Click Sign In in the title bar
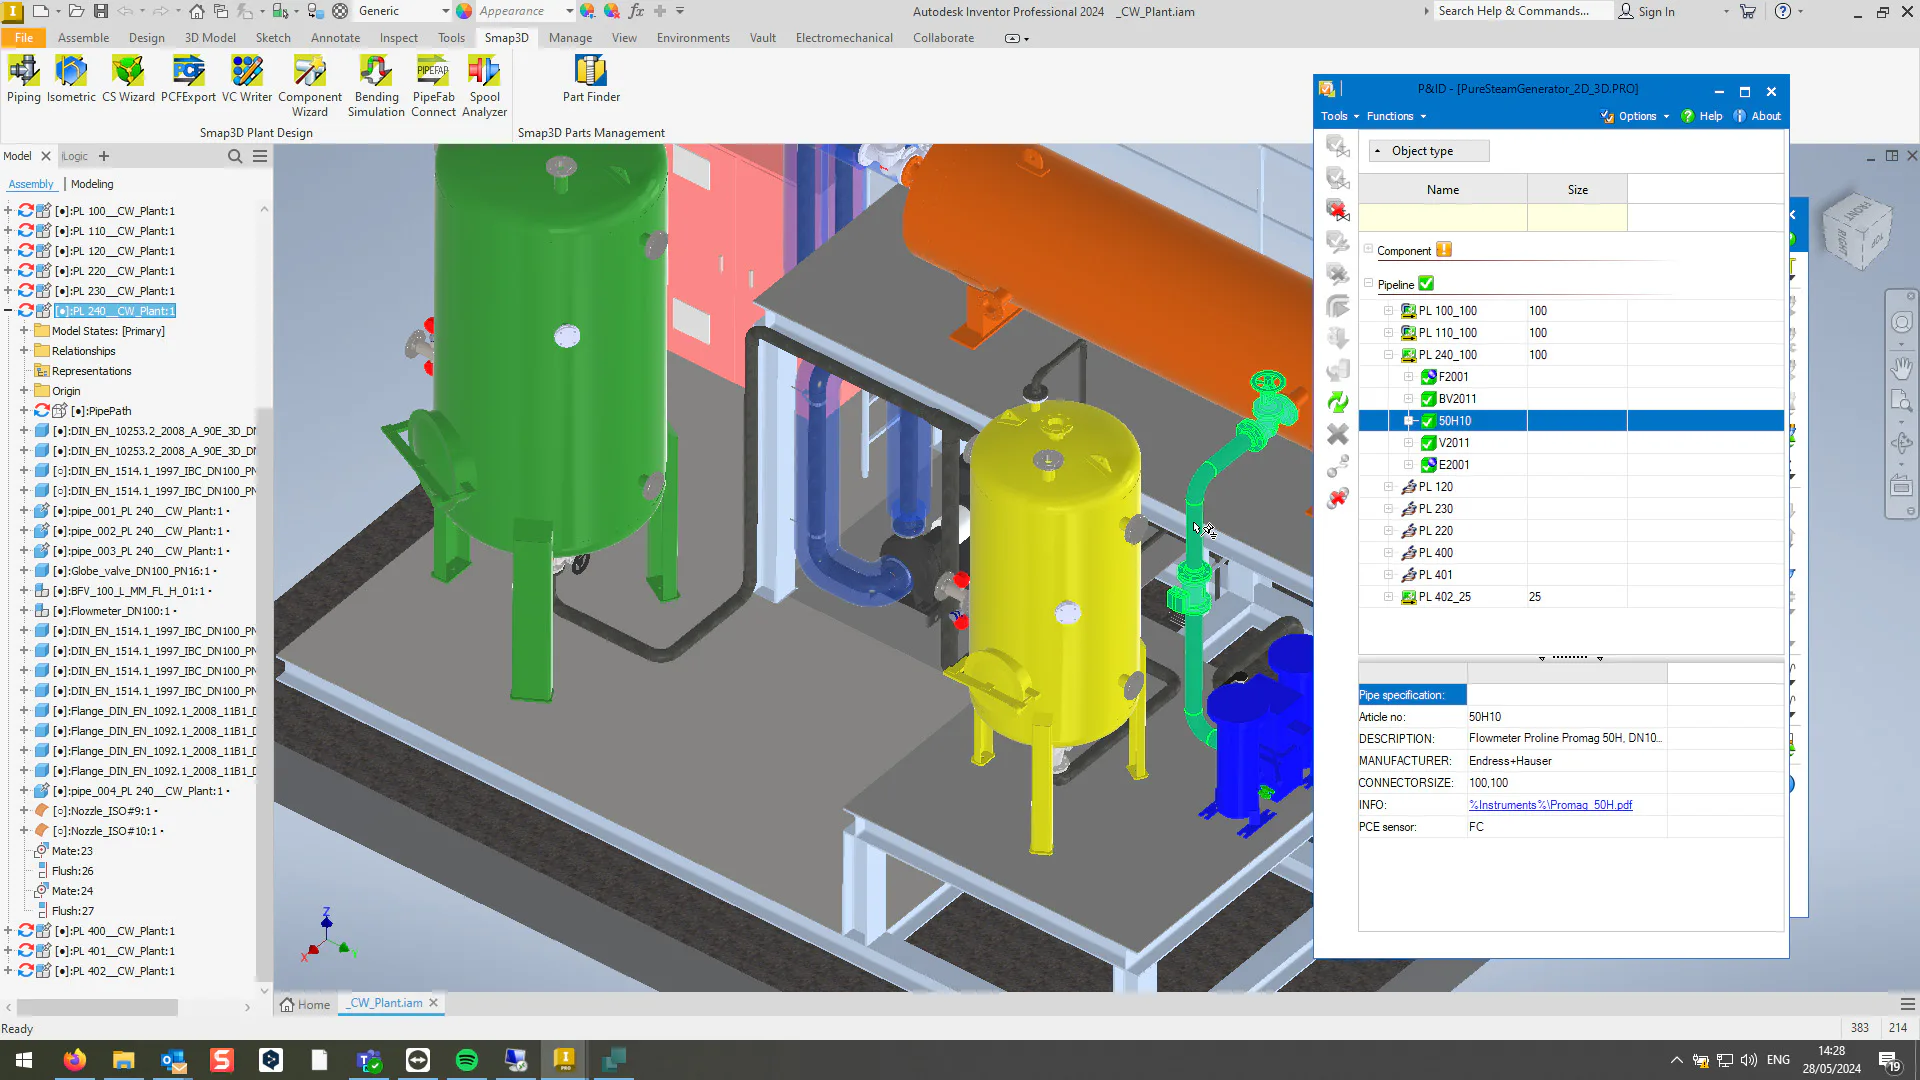Screen dimensions: 1920x1080 pos(1647,11)
